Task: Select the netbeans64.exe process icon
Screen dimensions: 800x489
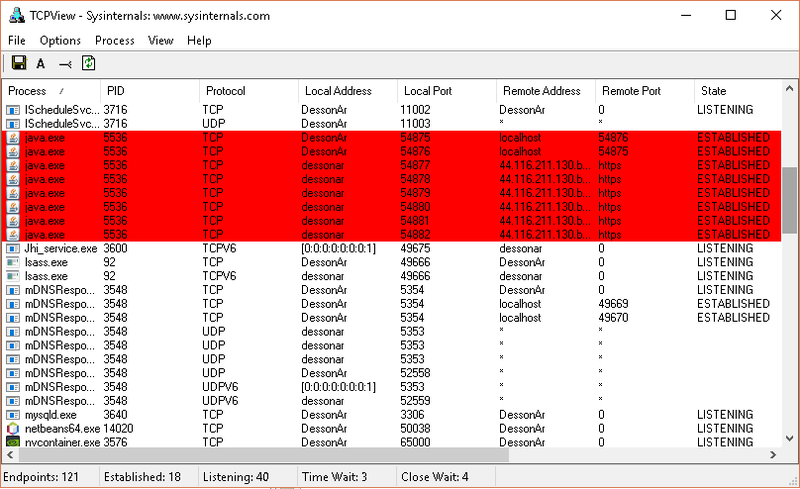Action: point(13,428)
